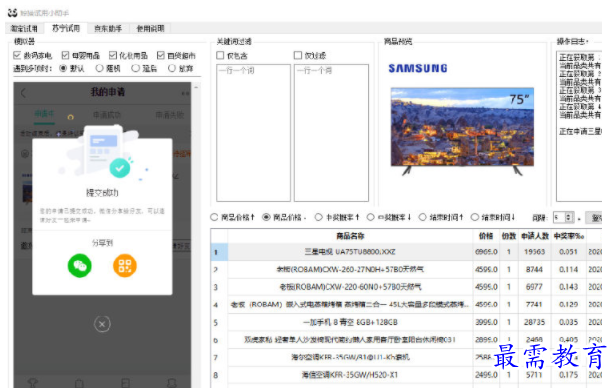Image resolution: width=615 pixels, height=388 pixels.
Task: Click the 商品名称 column header
Action: (x=350, y=236)
